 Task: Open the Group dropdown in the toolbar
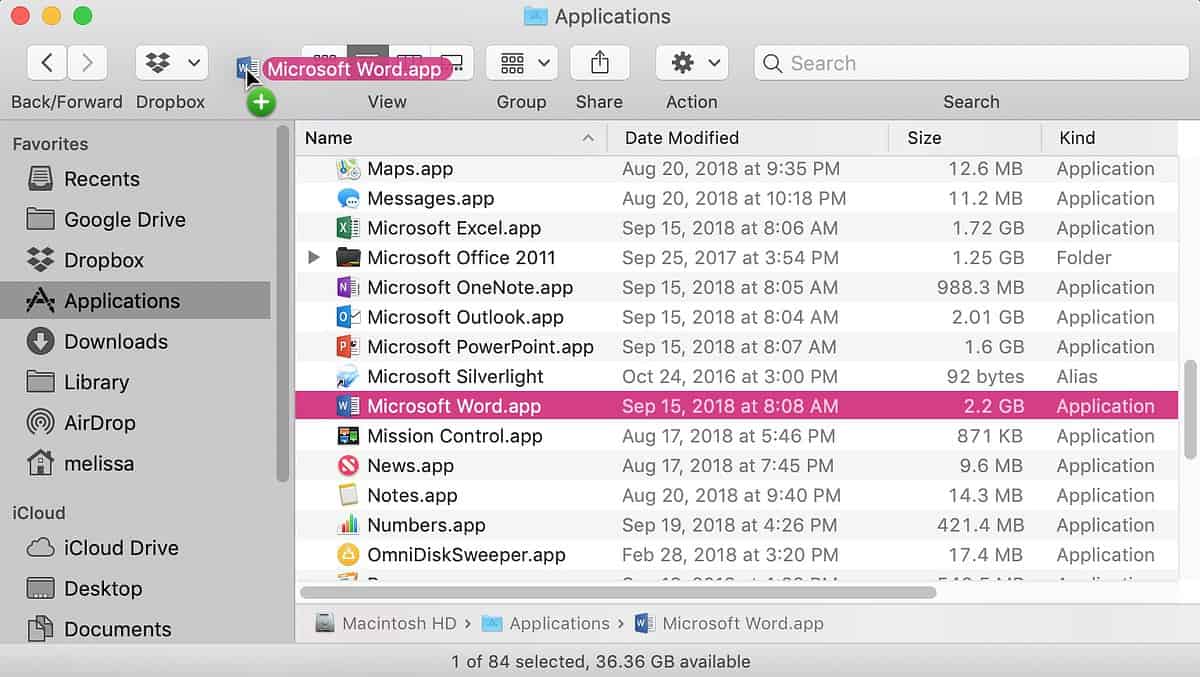(x=521, y=62)
